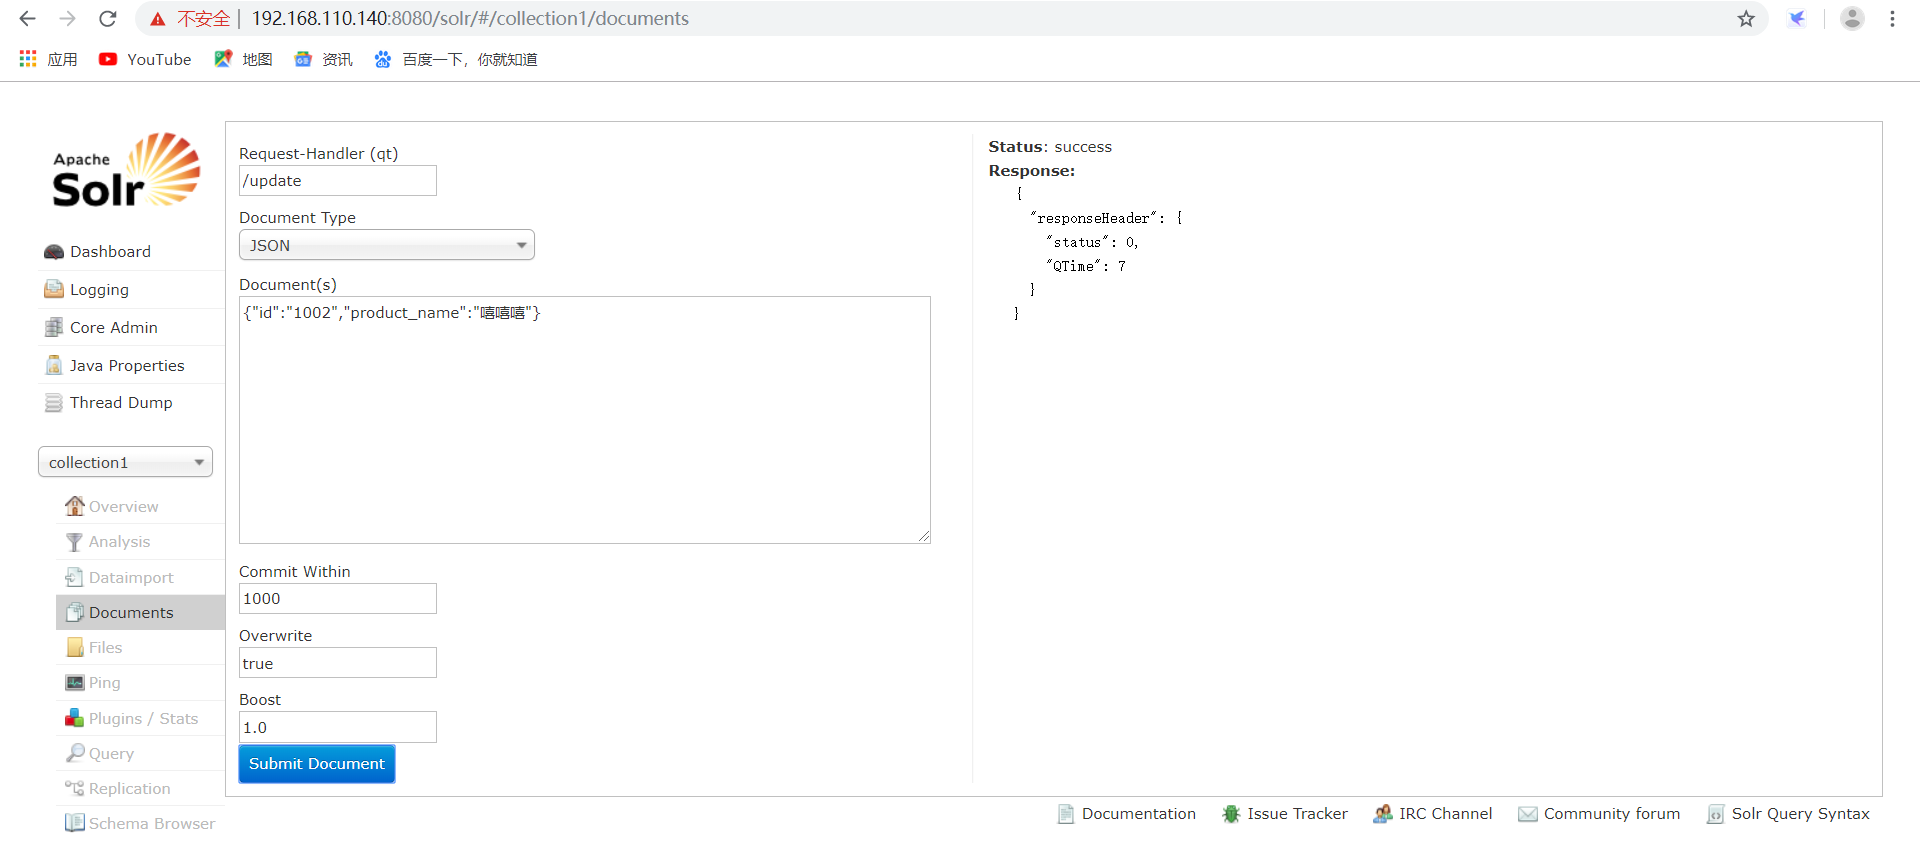Open Thread Dump
The width and height of the screenshot is (1920, 860).
121,403
